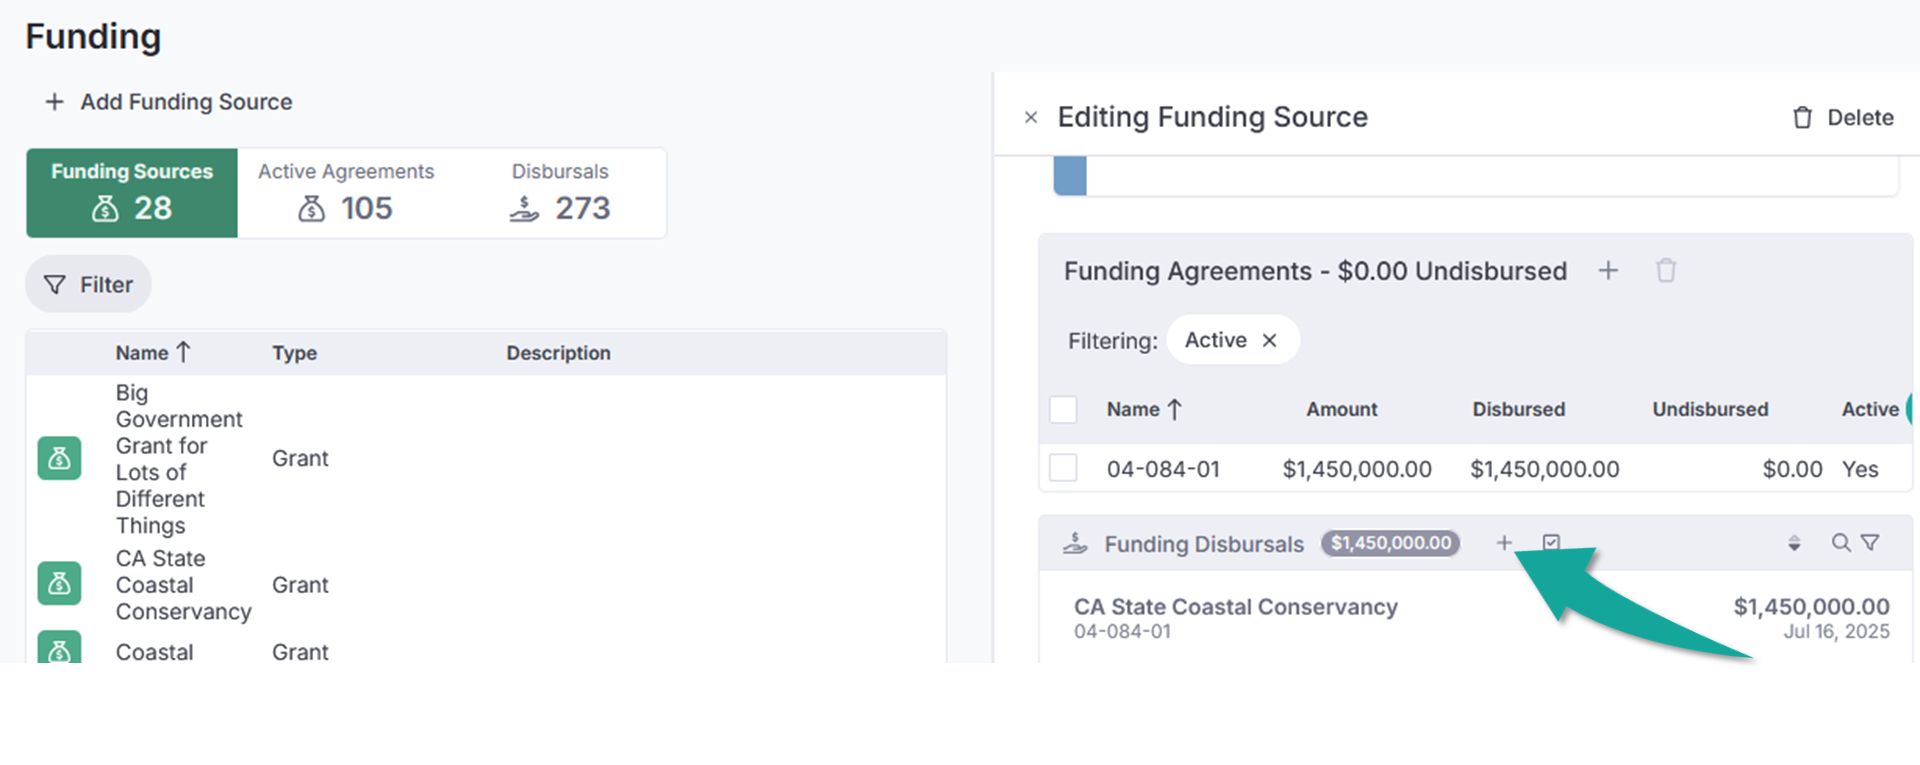Open the disbursals sort order dropdown
1920x765 pixels.
(1794, 543)
